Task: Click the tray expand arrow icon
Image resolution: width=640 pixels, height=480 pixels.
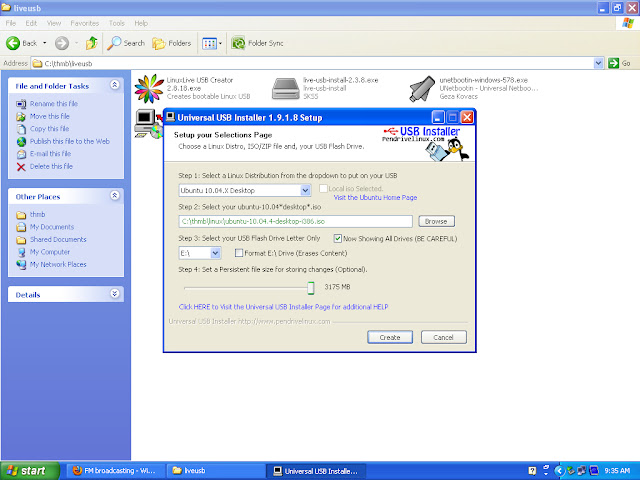Action: 559,471
